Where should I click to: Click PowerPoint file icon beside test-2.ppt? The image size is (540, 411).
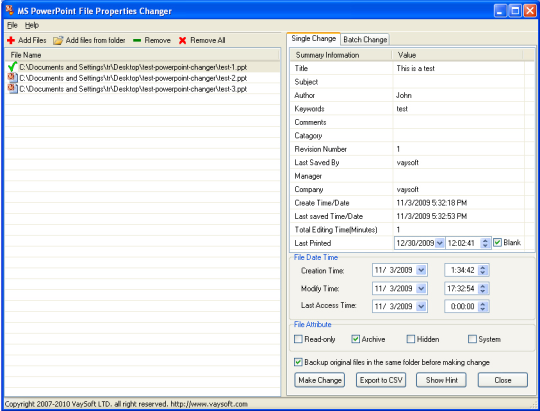click(x=12, y=78)
